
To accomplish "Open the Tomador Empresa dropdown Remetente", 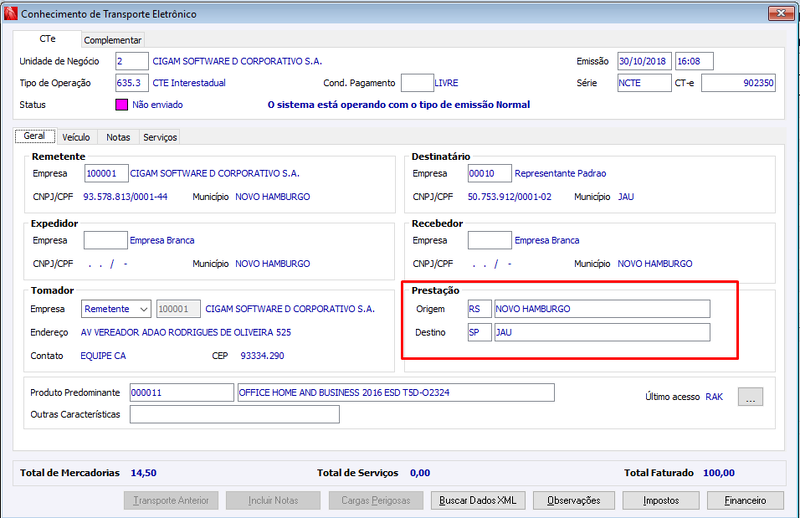I will (116, 309).
